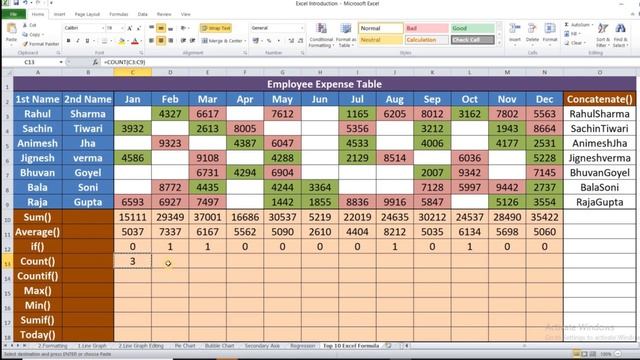
Task: Open the Pie Chart sheet tab
Action: pyautogui.click(x=185, y=346)
